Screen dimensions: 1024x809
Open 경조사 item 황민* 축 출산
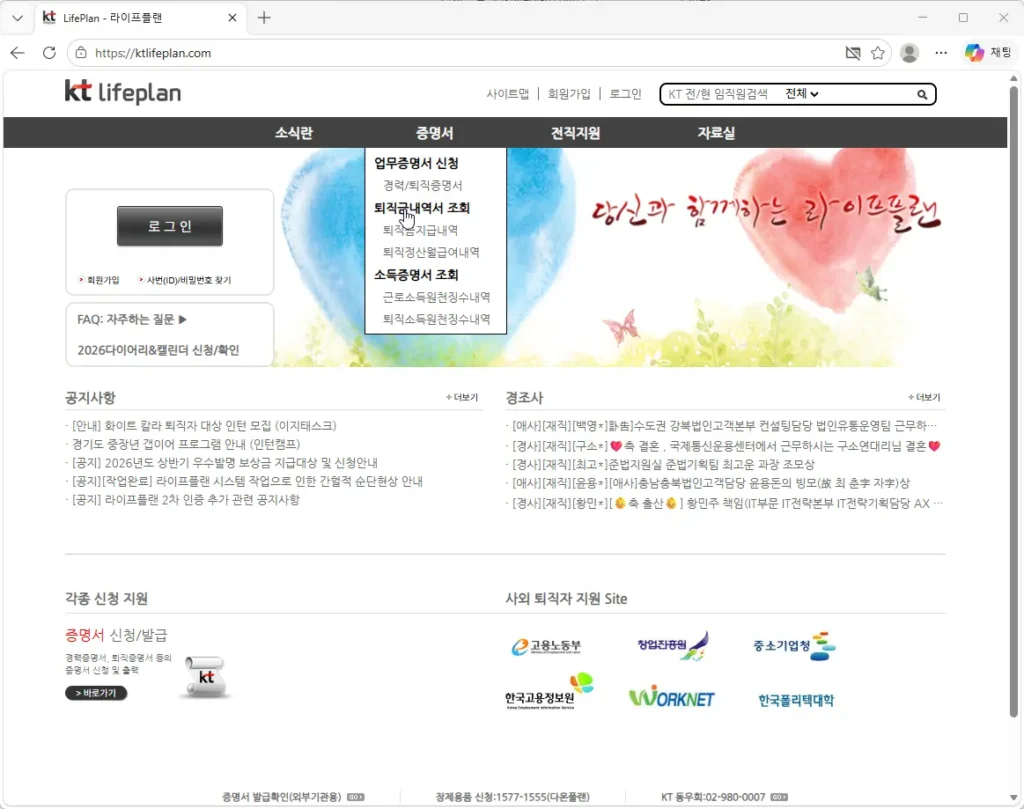coord(727,503)
